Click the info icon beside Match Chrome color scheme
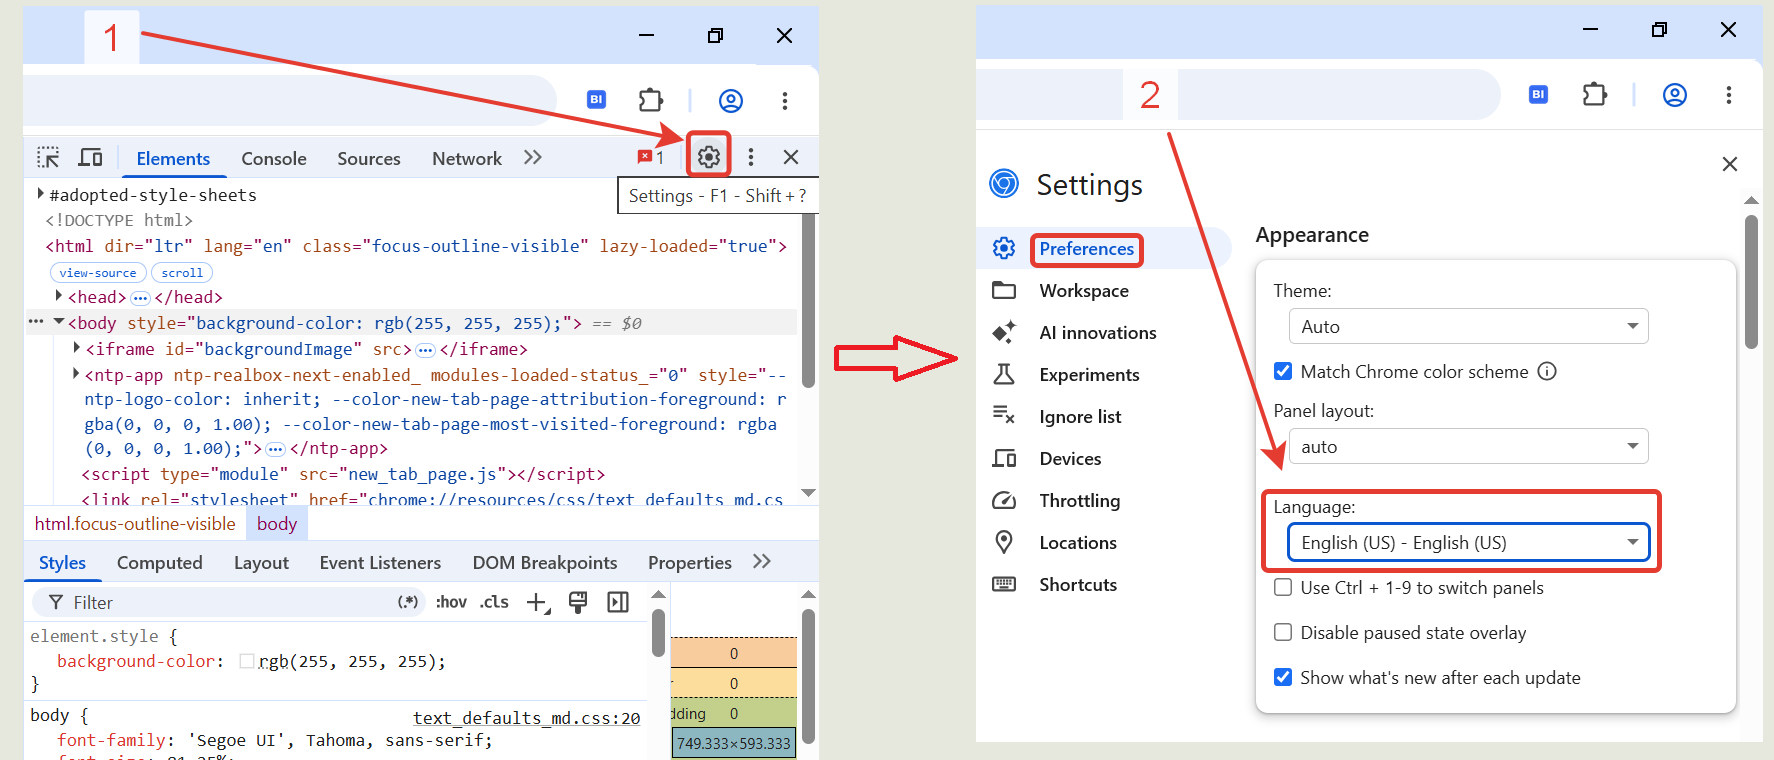The image size is (1774, 760). (1547, 372)
